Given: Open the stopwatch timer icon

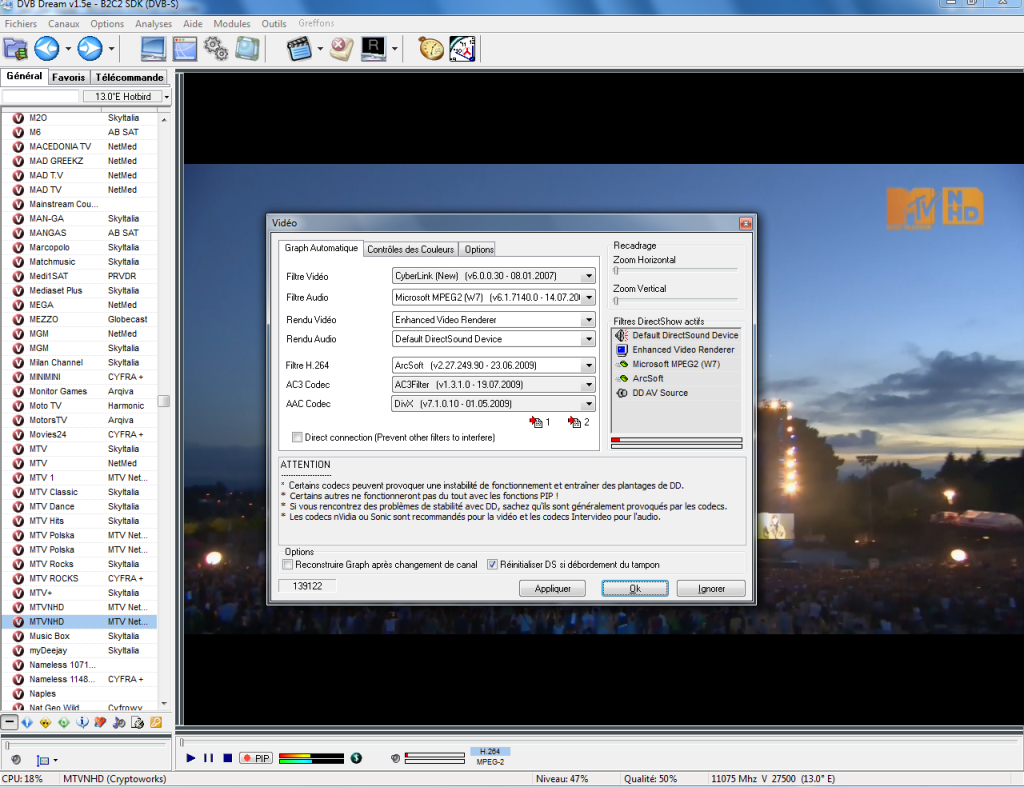Looking at the screenshot, I should coord(431,49).
